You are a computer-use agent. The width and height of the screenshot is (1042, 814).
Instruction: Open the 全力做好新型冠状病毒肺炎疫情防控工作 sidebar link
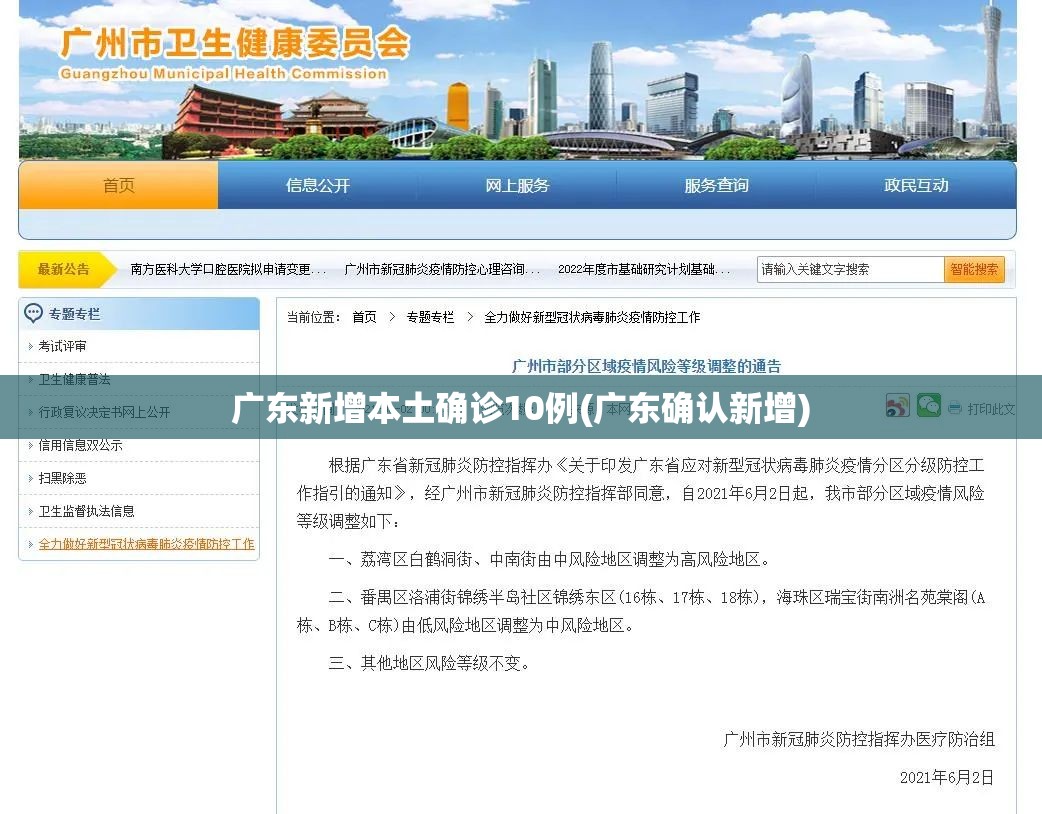[x=146, y=544]
